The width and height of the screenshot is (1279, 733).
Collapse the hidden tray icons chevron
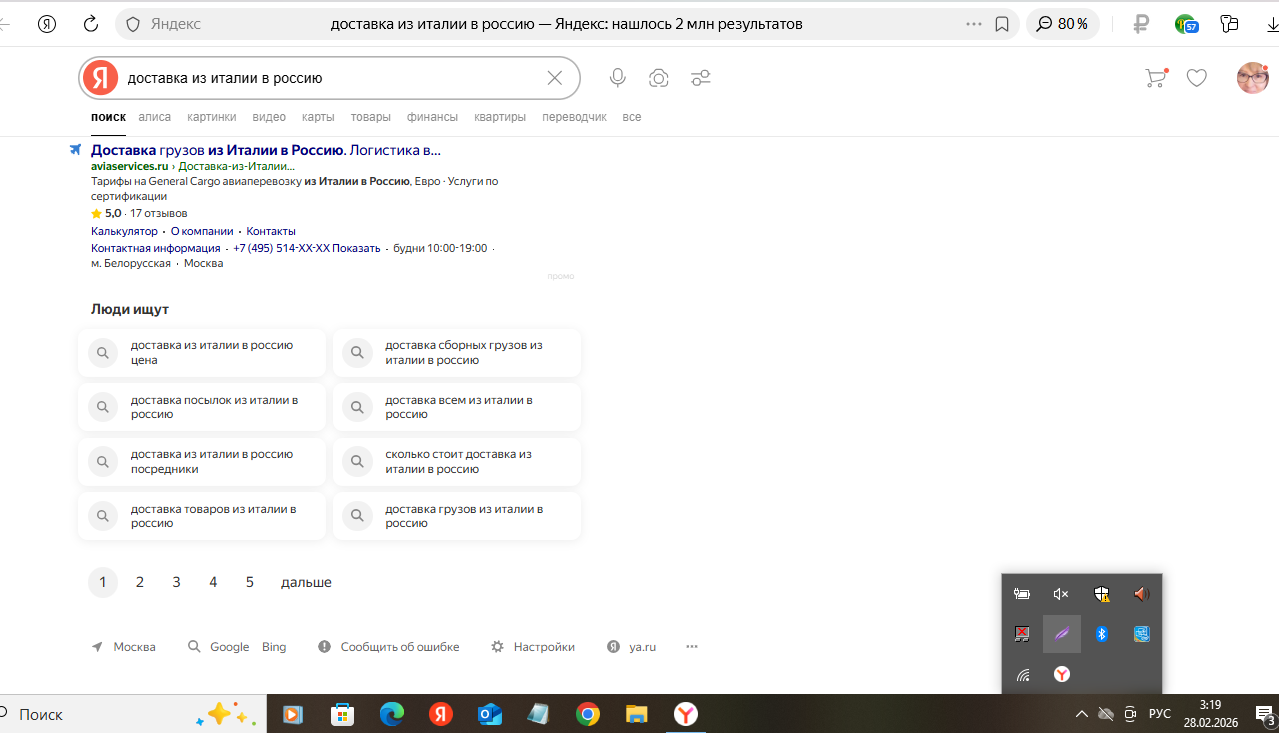(x=1081, y=714)
